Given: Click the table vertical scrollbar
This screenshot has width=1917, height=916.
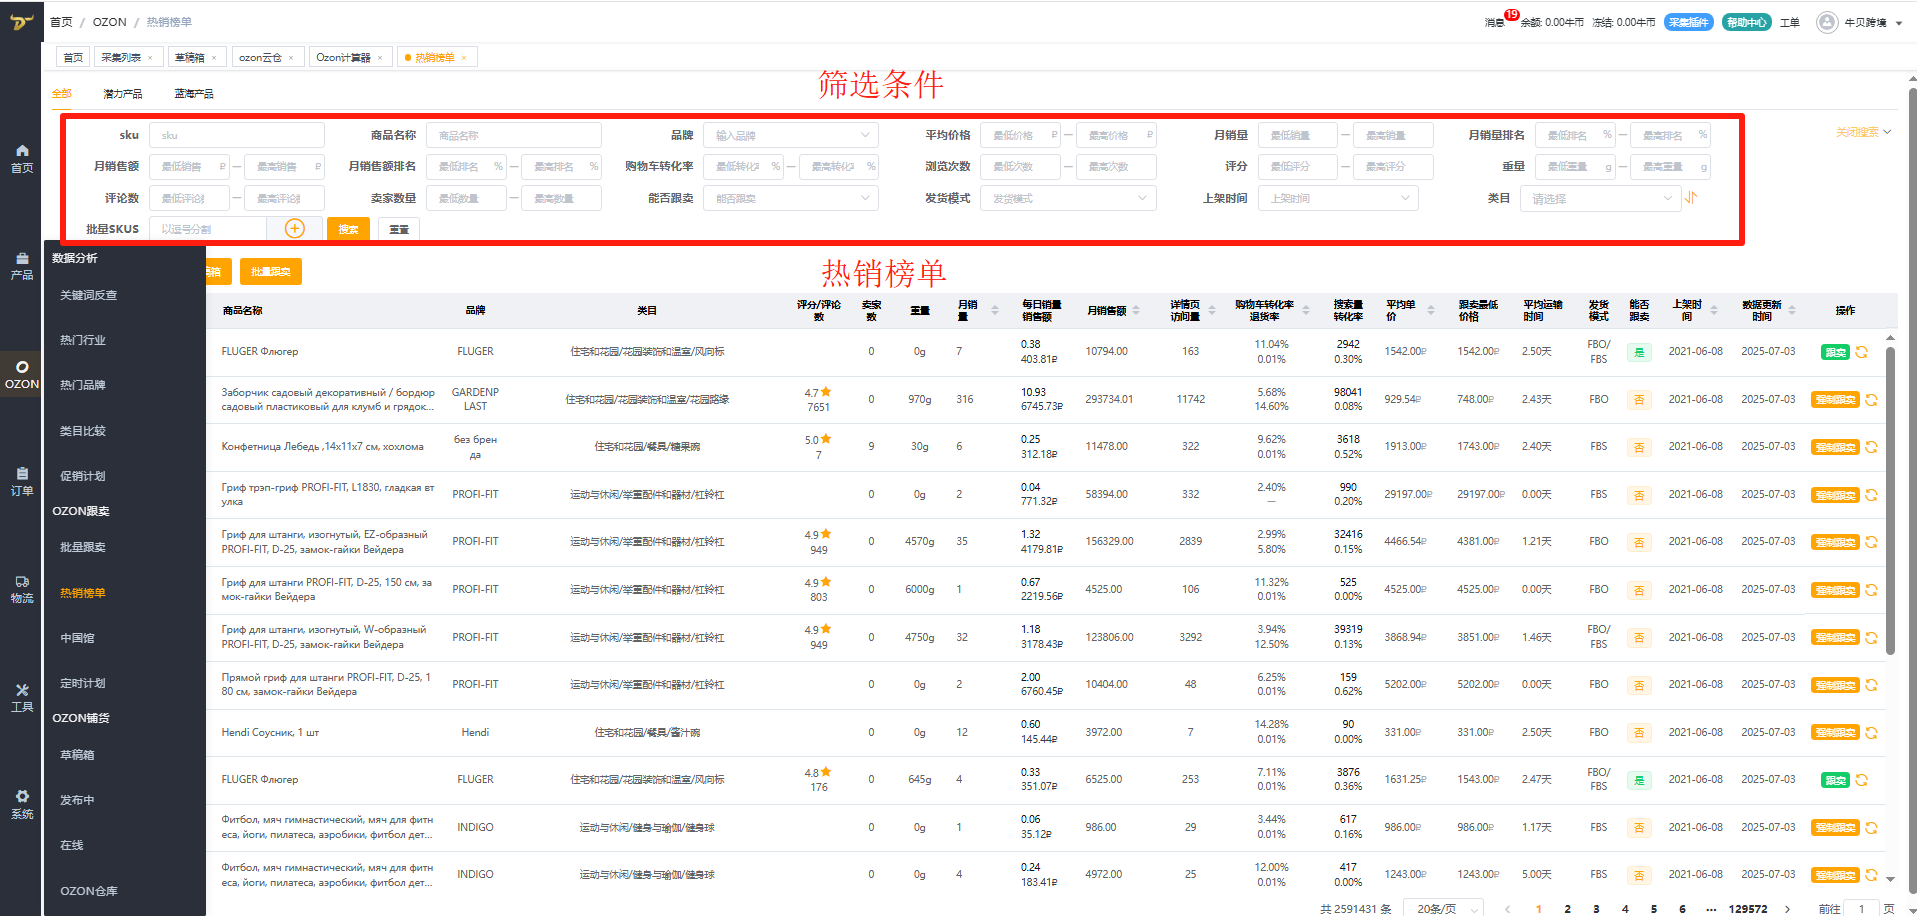Looking at the screenshot, I should (1890, 500).
